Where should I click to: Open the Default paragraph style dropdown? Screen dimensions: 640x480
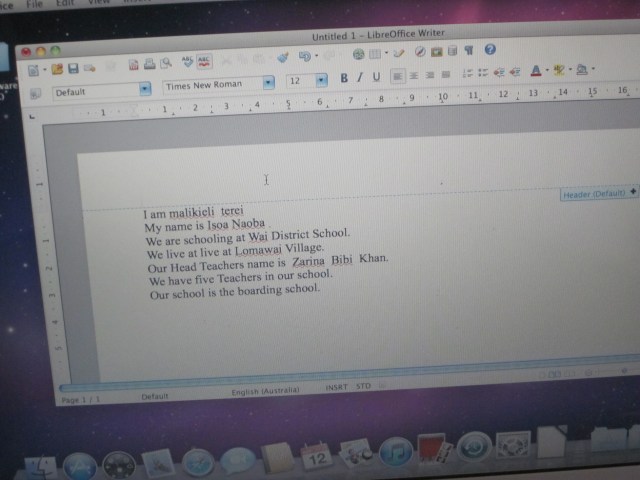(145, 88)
